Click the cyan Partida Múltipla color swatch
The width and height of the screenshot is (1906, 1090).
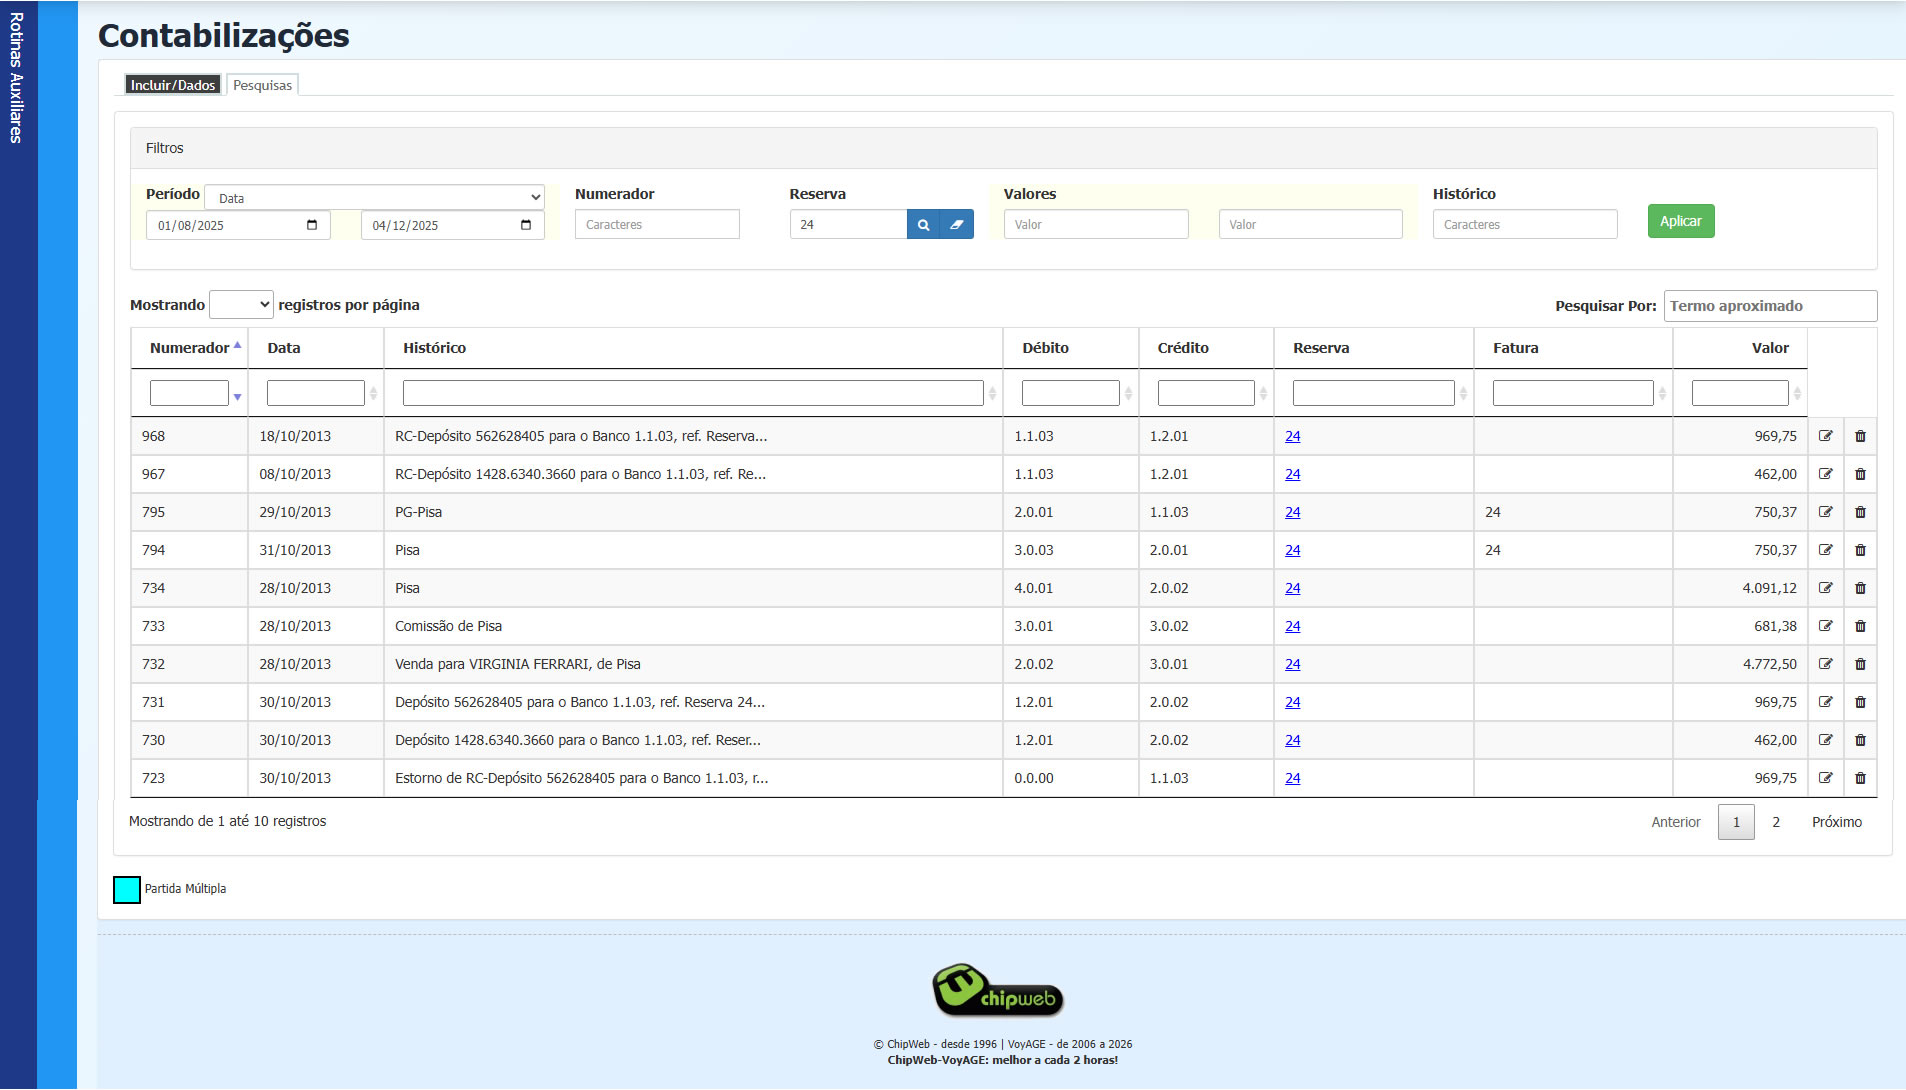[127, 889]
